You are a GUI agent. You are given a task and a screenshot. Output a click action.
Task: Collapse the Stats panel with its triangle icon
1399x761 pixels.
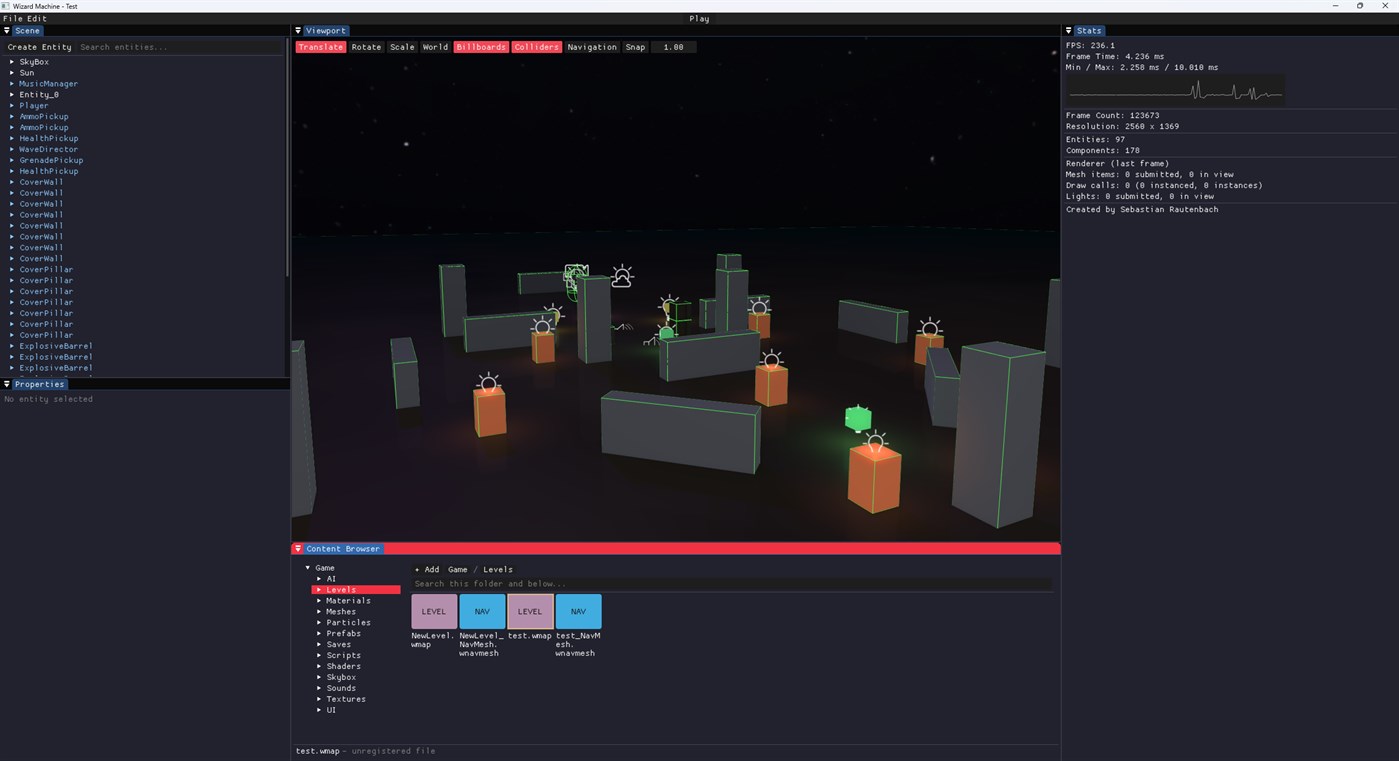pyautogui.click(x=1069, y=31)
